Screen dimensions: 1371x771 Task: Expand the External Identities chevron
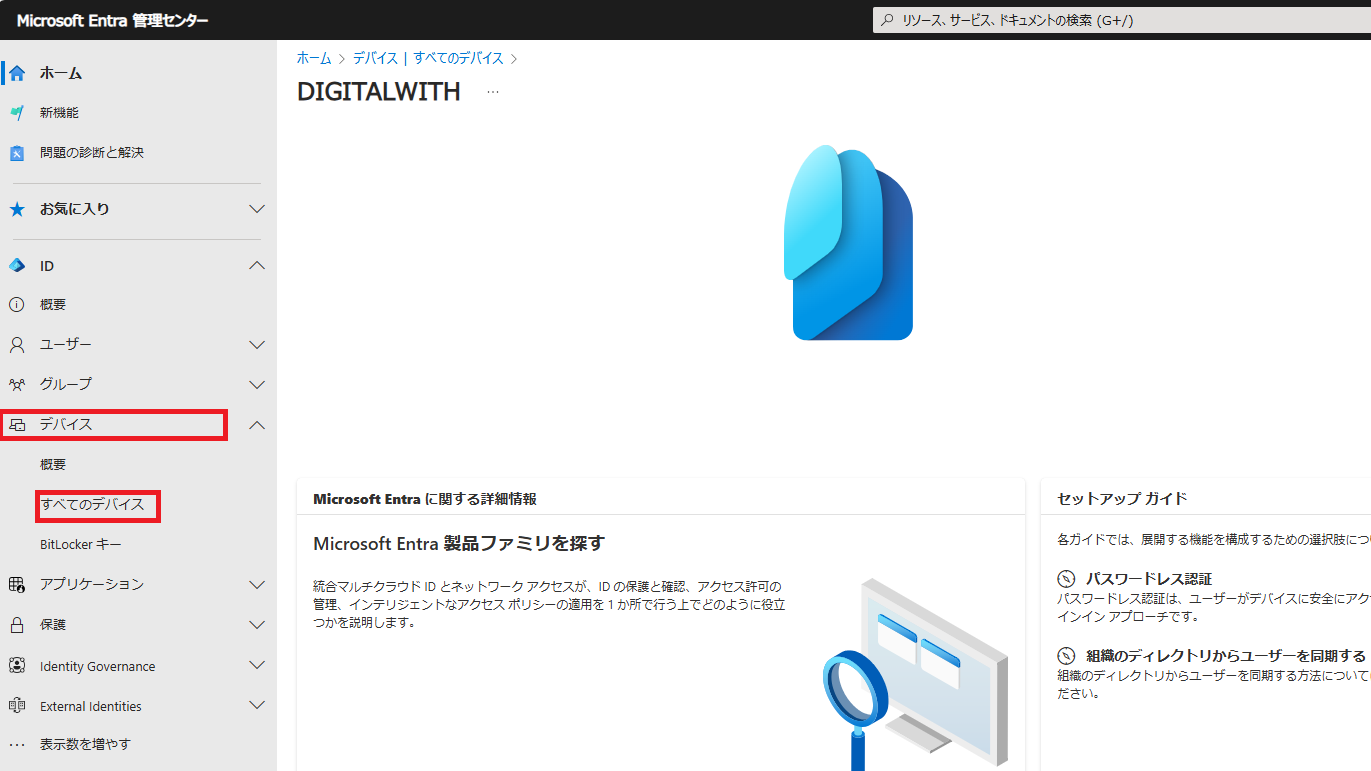(x=257, y=706)
